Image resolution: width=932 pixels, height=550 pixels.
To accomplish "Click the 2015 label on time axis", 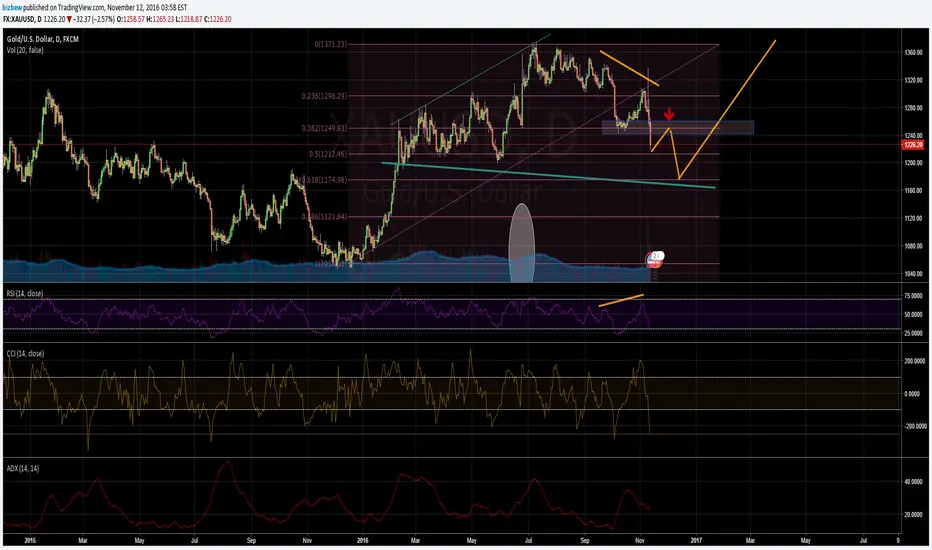I will [30, 540].
